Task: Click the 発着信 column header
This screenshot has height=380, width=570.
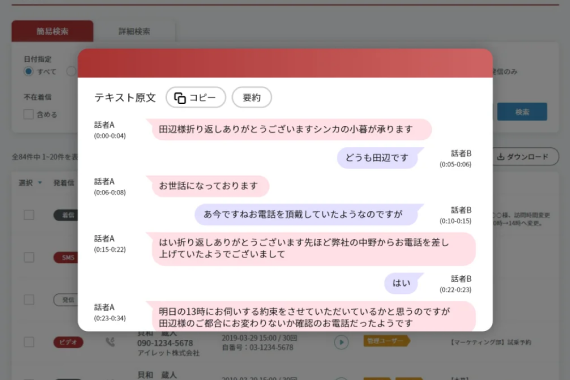Action: tap(64, 183)
